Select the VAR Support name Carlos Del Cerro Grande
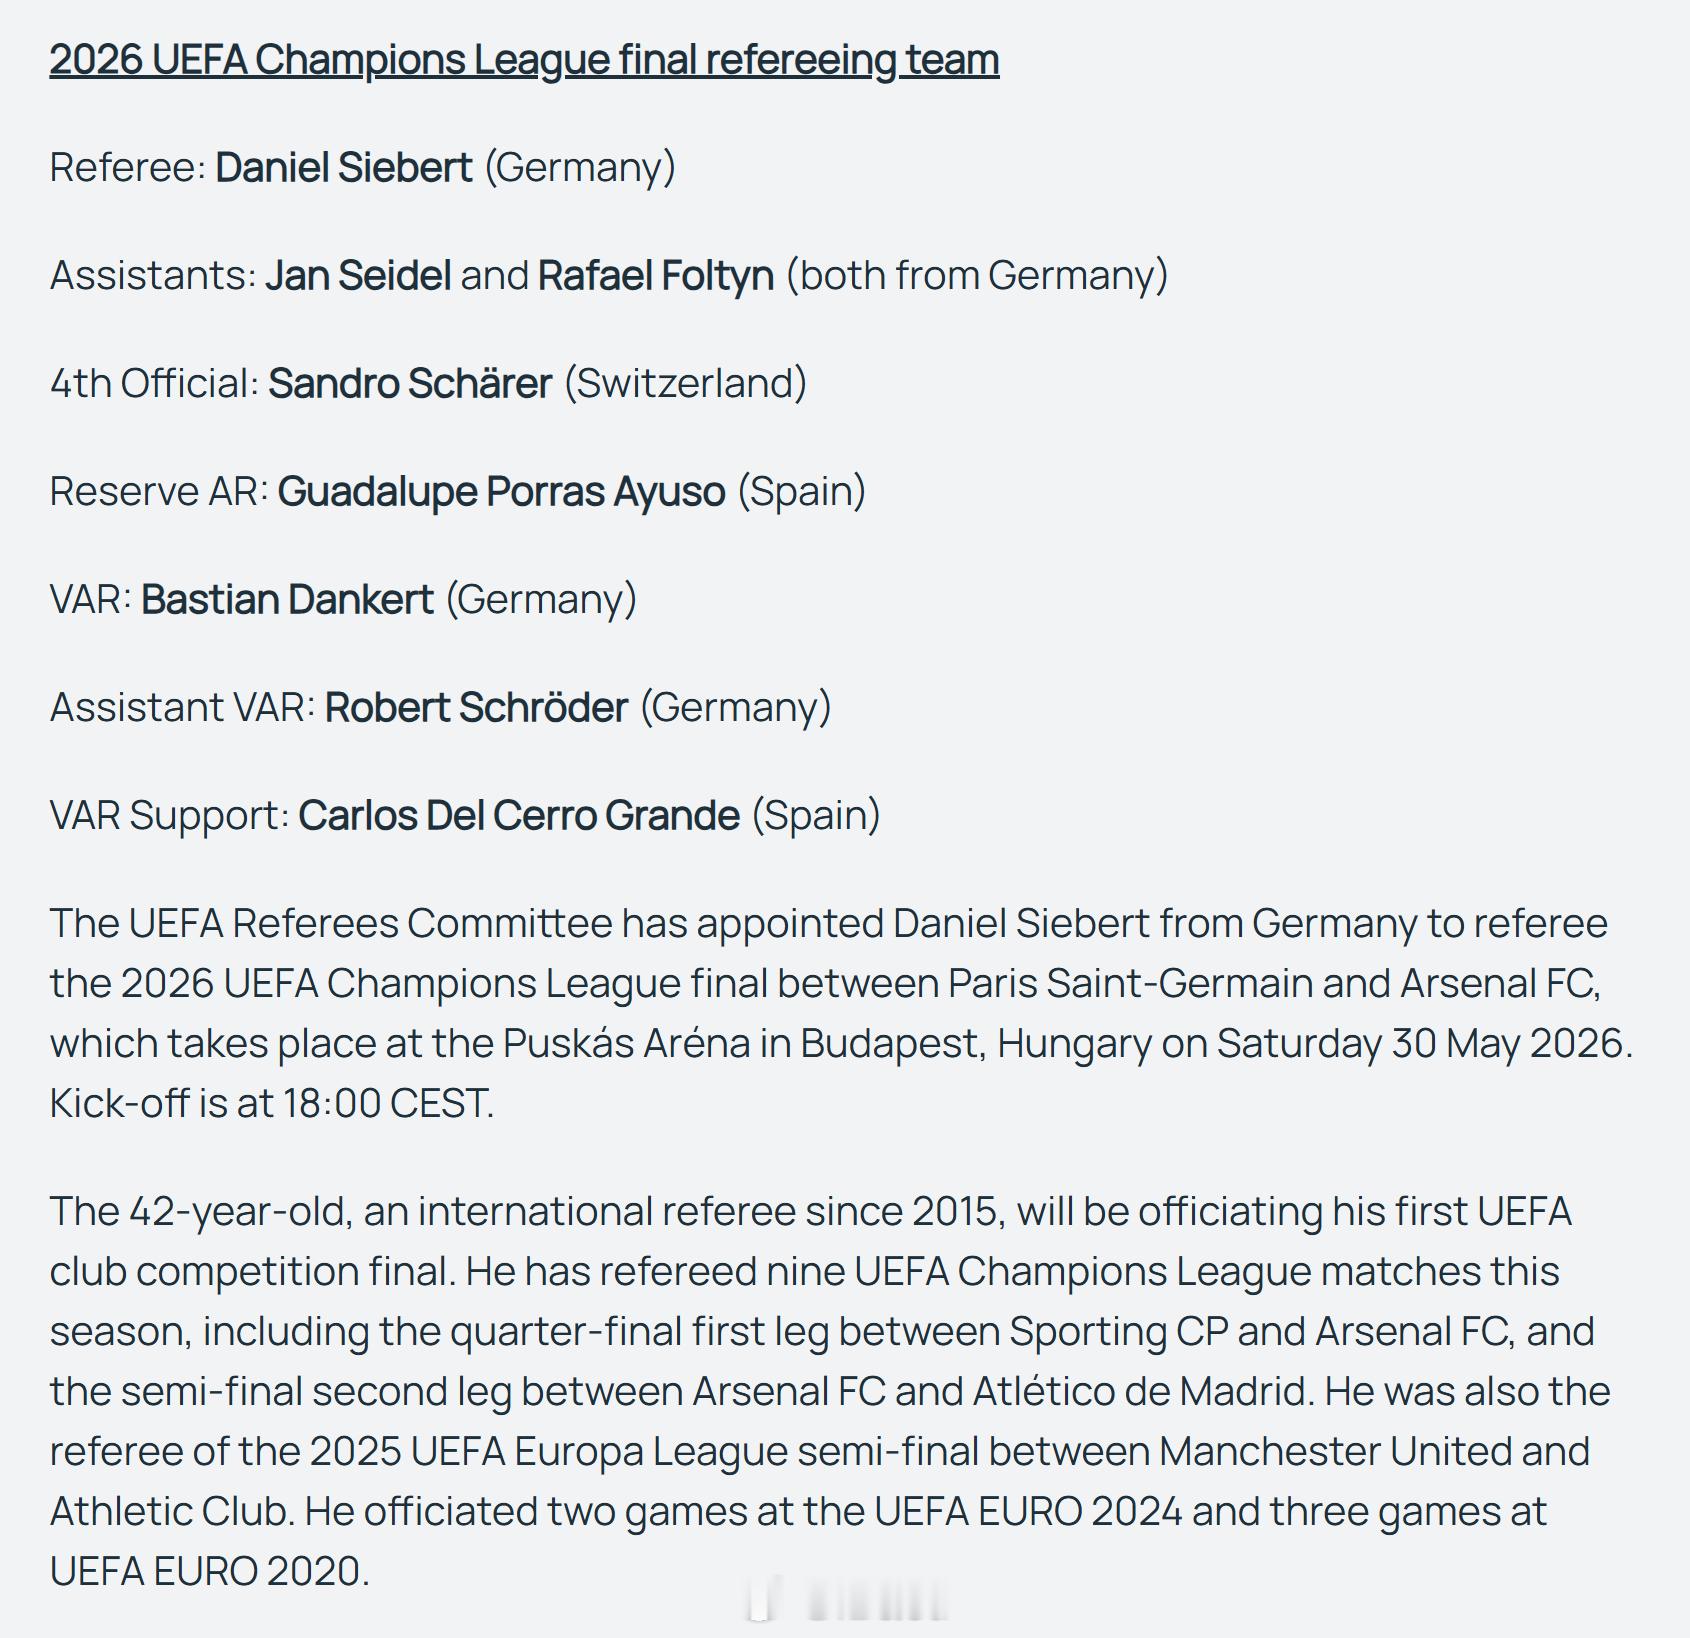Viewport: 1690px width, 1638px height. 519,815
